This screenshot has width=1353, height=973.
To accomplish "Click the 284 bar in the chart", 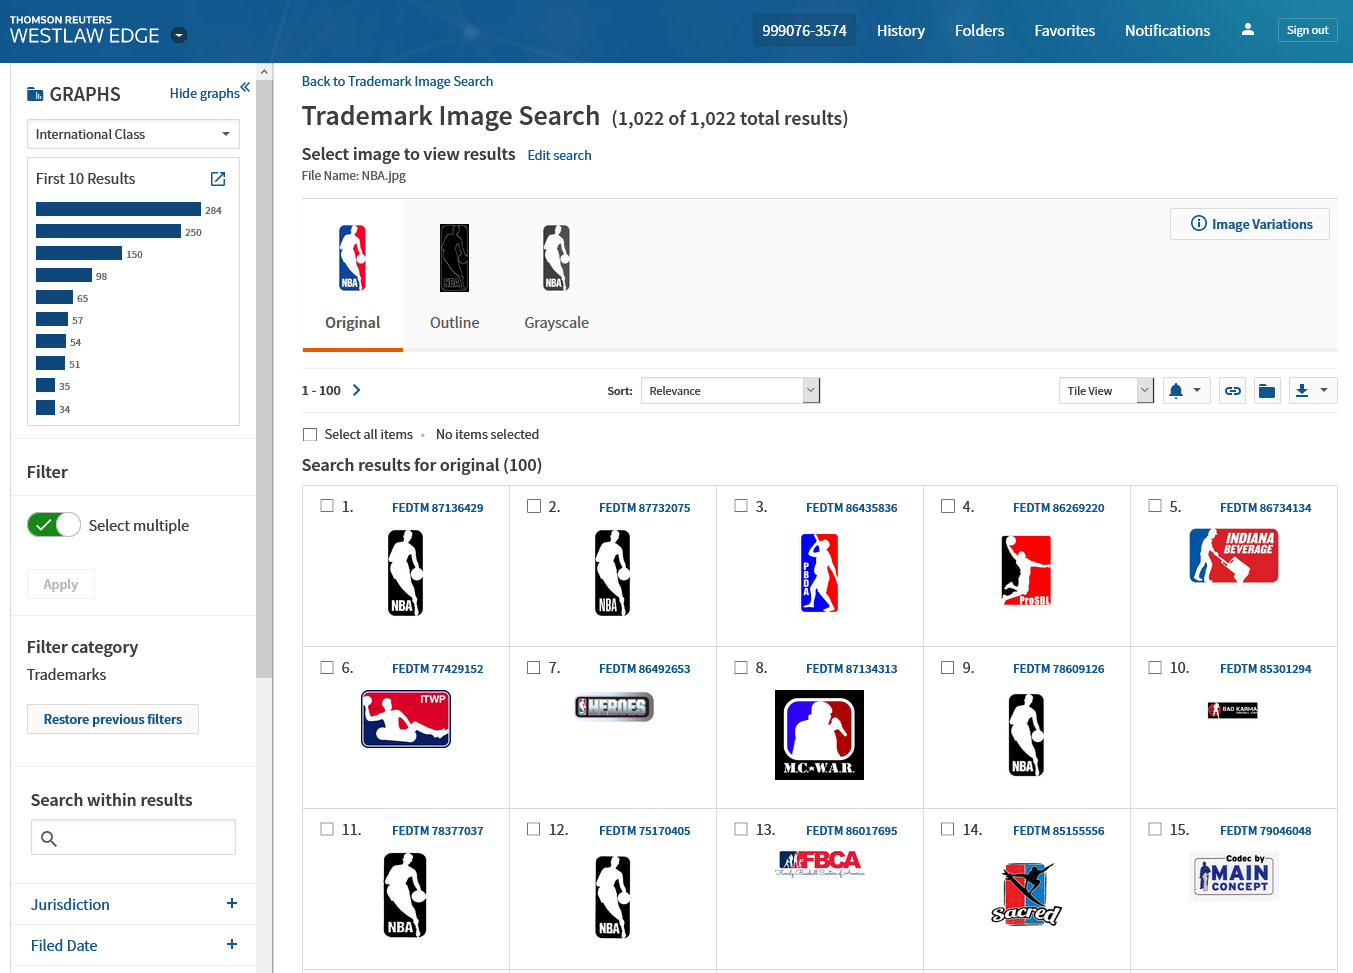I will 118,209.
